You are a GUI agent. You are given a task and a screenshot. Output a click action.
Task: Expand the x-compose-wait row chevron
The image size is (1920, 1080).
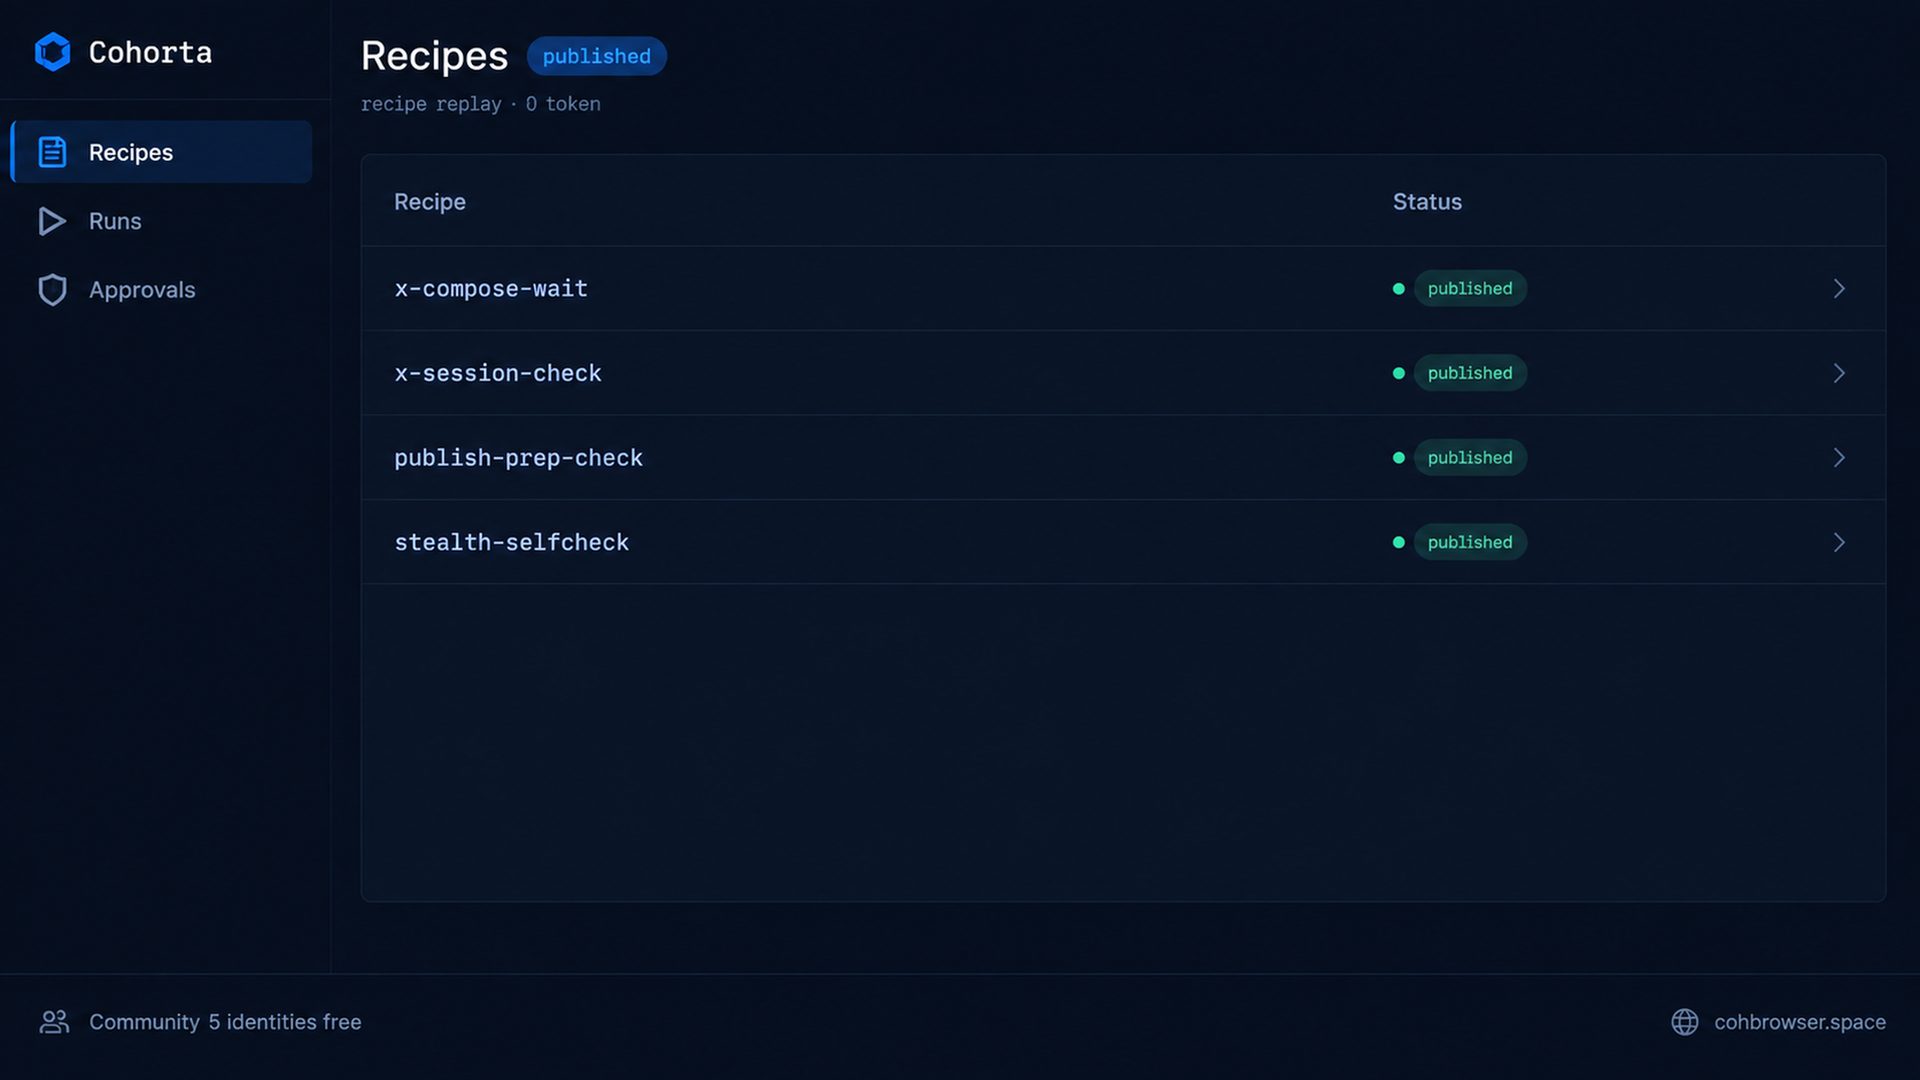(x=1839, y=289)
